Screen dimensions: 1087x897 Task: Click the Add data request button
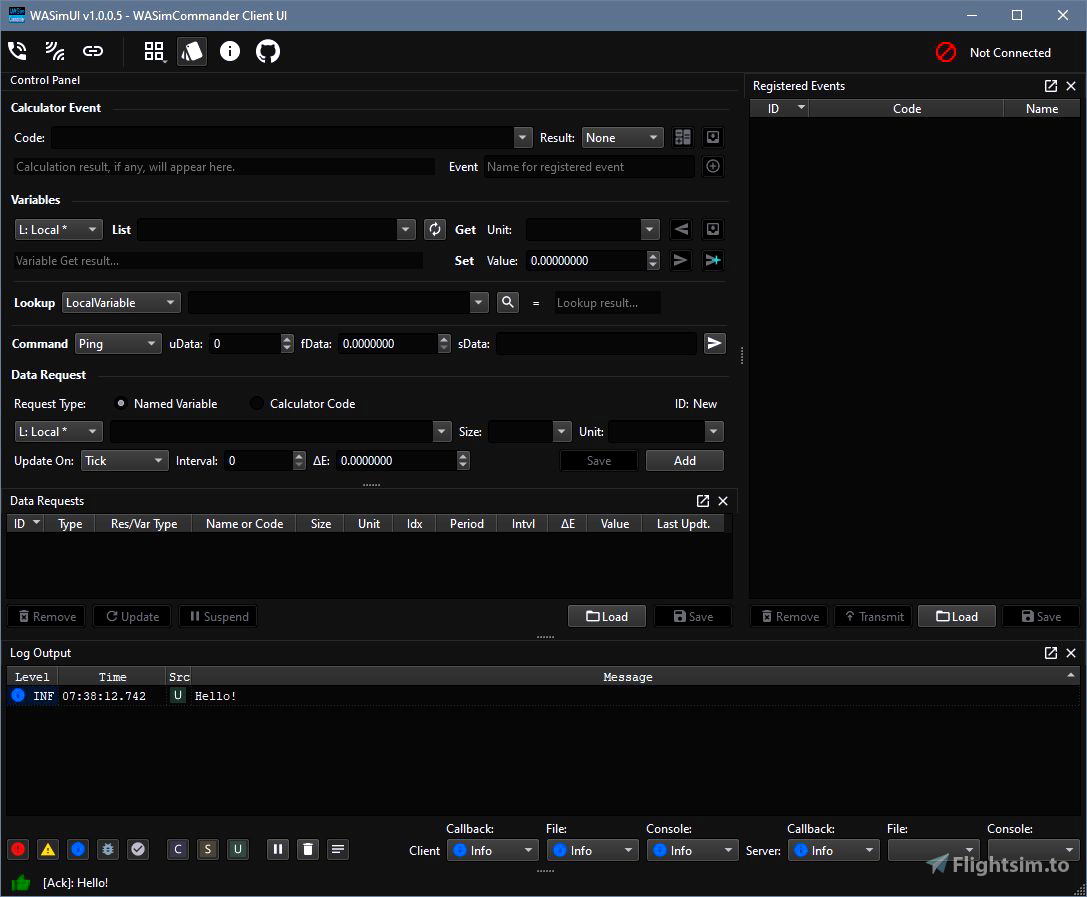pyautogui.click(x=685, y=460)
